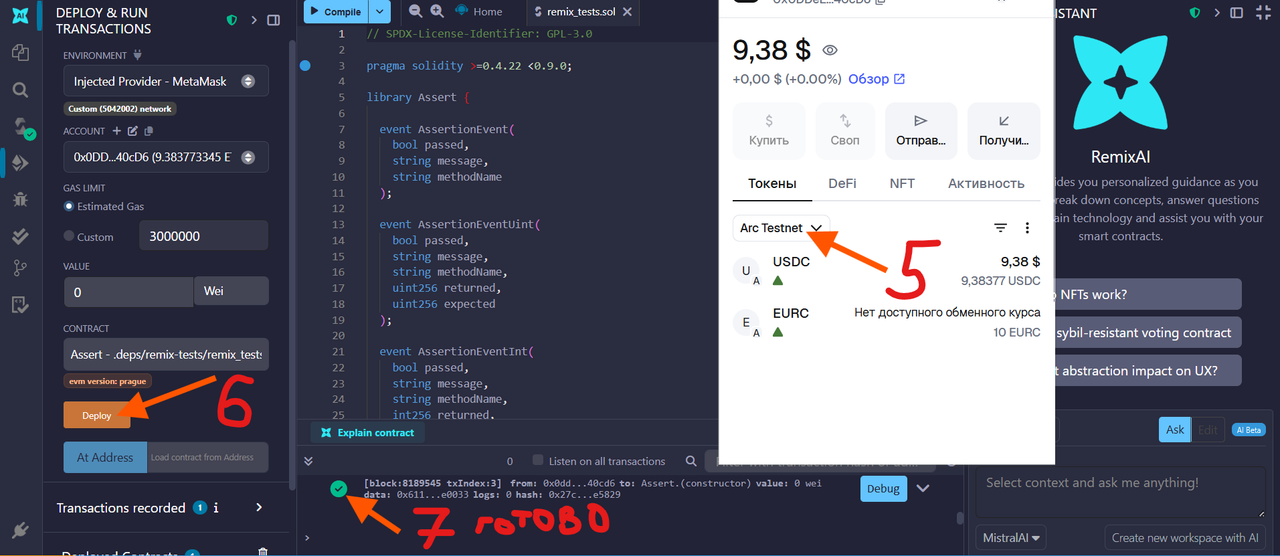Open the Environment dropdown Injected Provider - MetaMask
Screen dimensions: 1280x556
166,81
